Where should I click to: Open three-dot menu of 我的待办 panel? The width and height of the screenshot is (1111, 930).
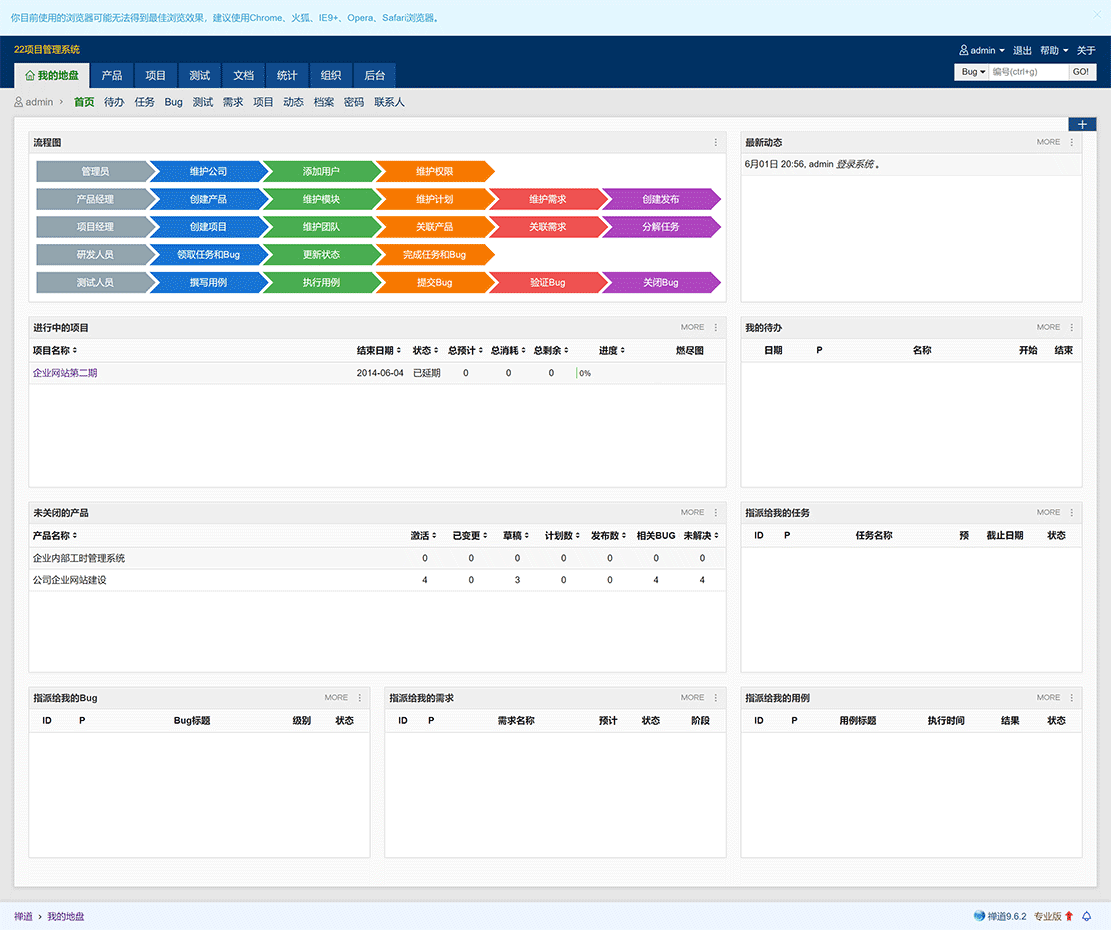(1071, 328)
